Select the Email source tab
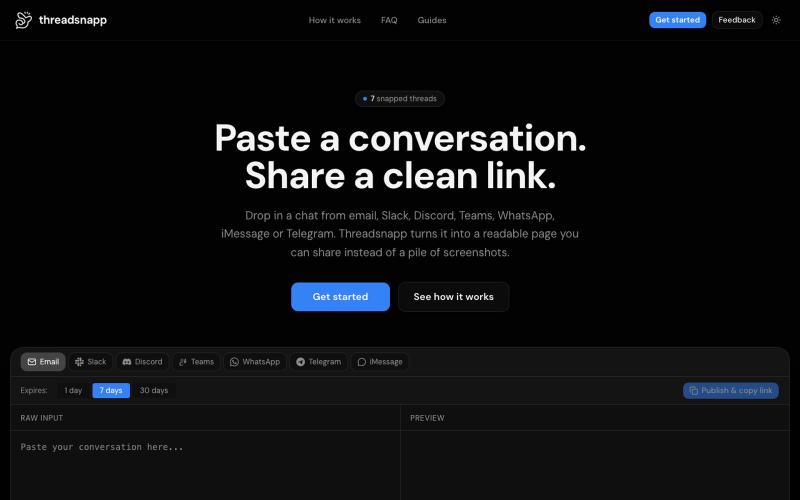800x500 pixels. 43,362
